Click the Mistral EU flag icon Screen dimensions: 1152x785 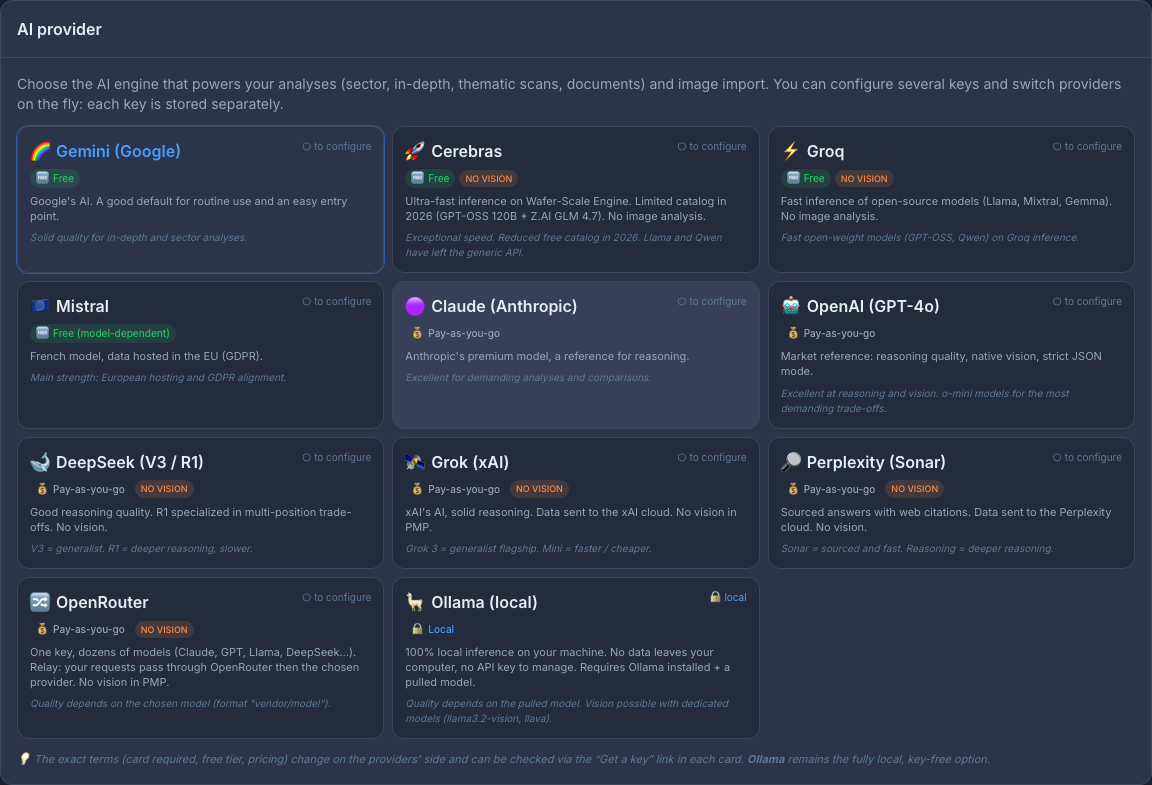click(40, 307)
